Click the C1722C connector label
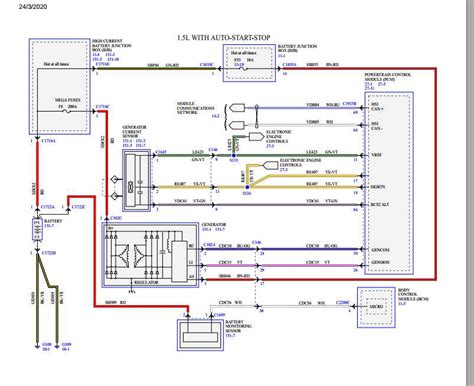This screenshot has width=474, height=386. click(x=78, y=207)
